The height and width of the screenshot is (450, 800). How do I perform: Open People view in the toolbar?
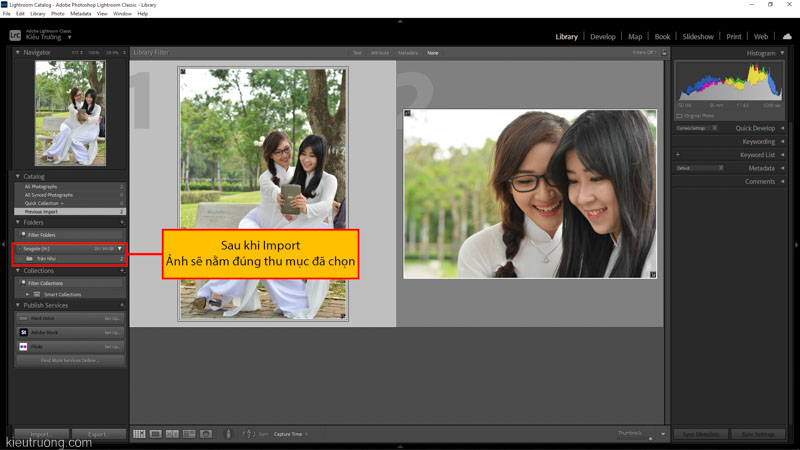pos(206,434)
